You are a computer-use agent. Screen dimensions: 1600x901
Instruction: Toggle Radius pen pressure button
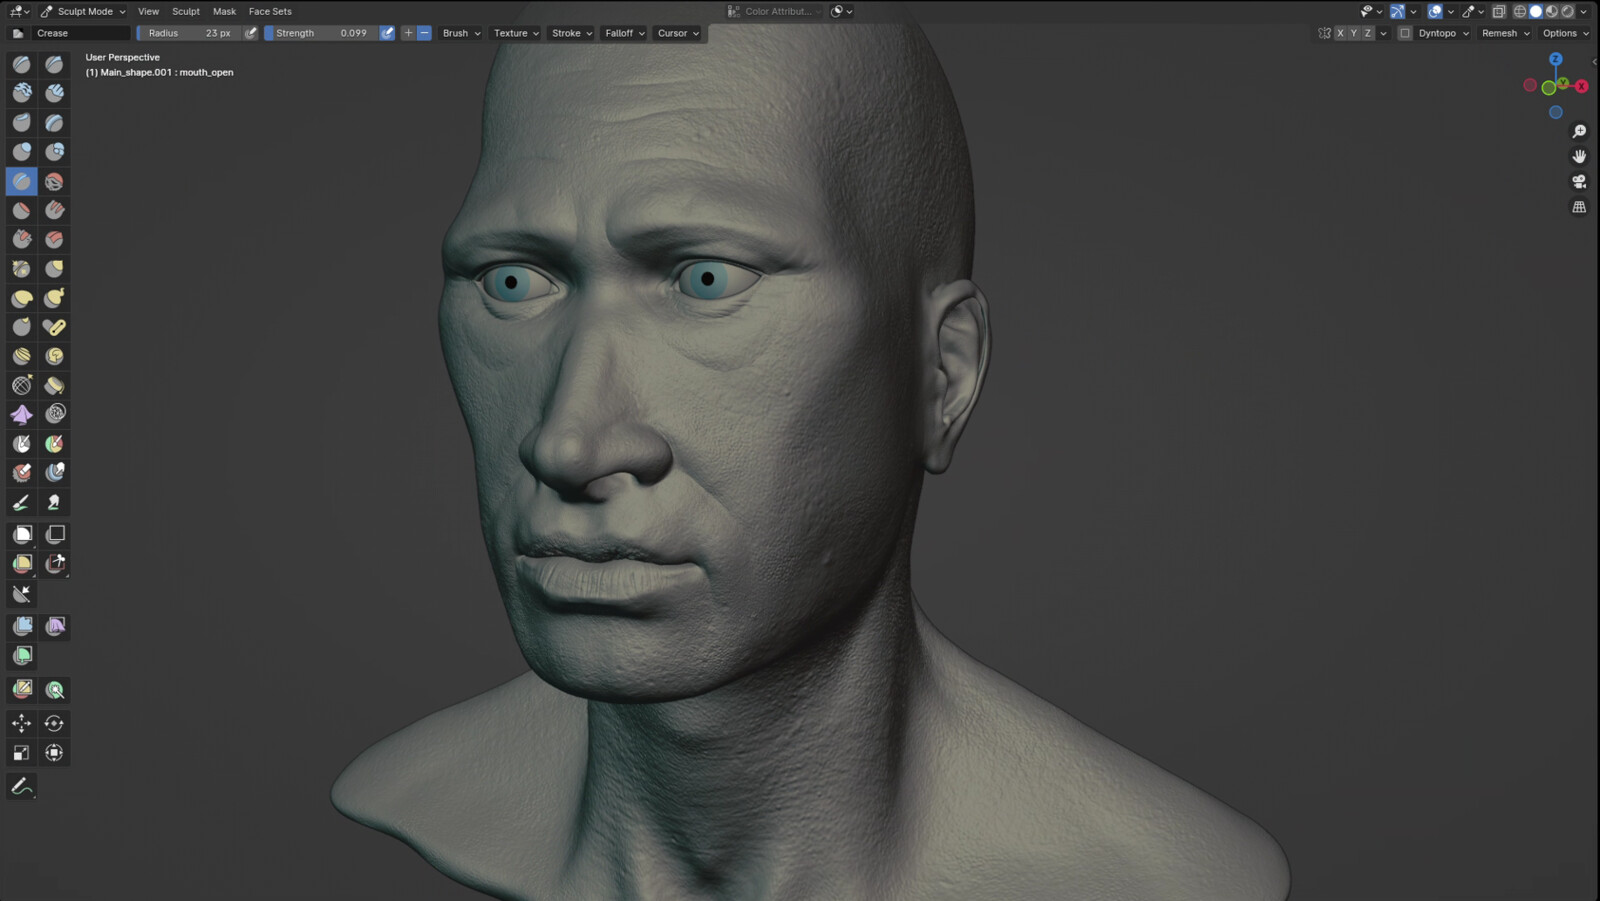tap(251, 33)
